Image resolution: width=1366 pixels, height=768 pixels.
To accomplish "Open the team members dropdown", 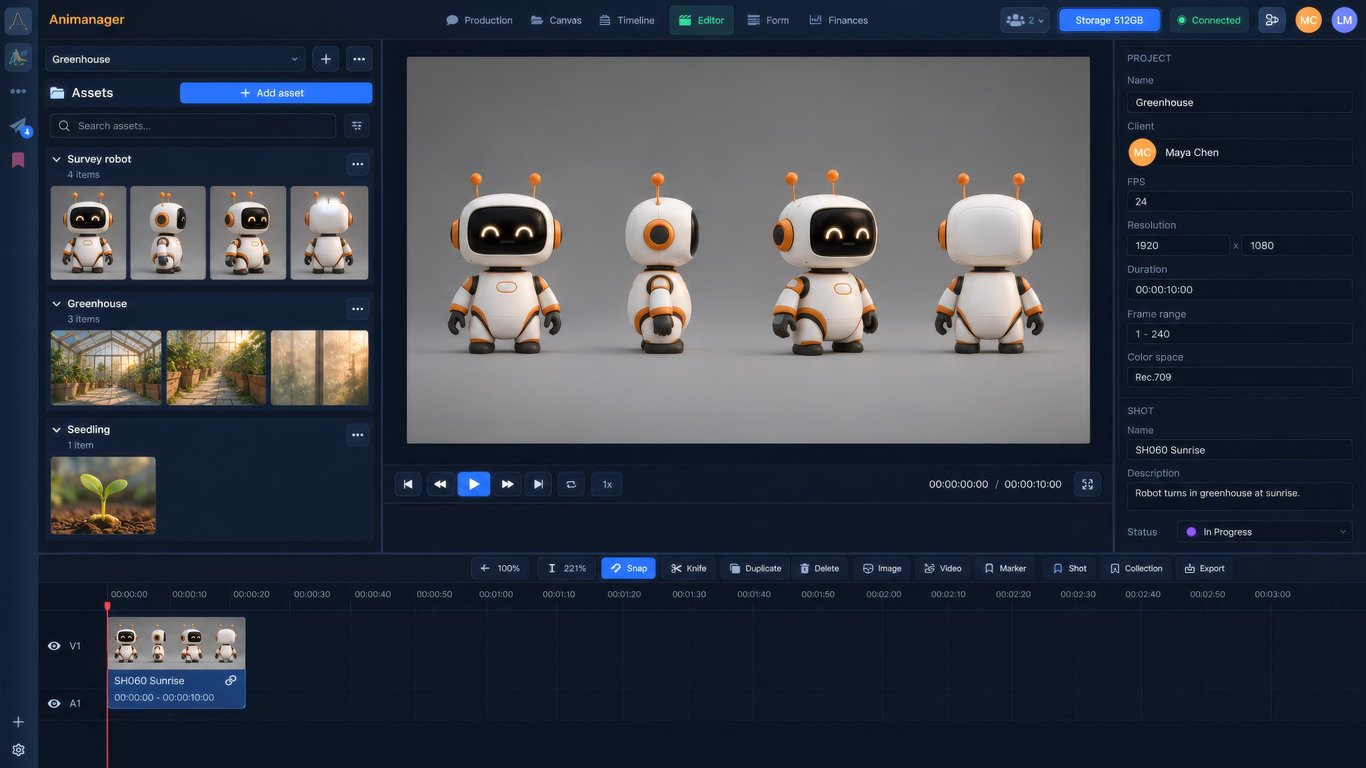I will 1024,20.
